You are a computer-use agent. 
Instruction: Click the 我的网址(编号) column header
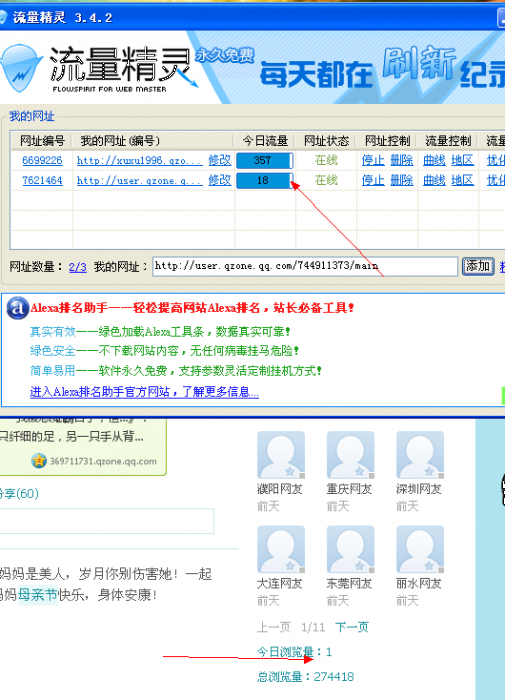coord(153,141)
